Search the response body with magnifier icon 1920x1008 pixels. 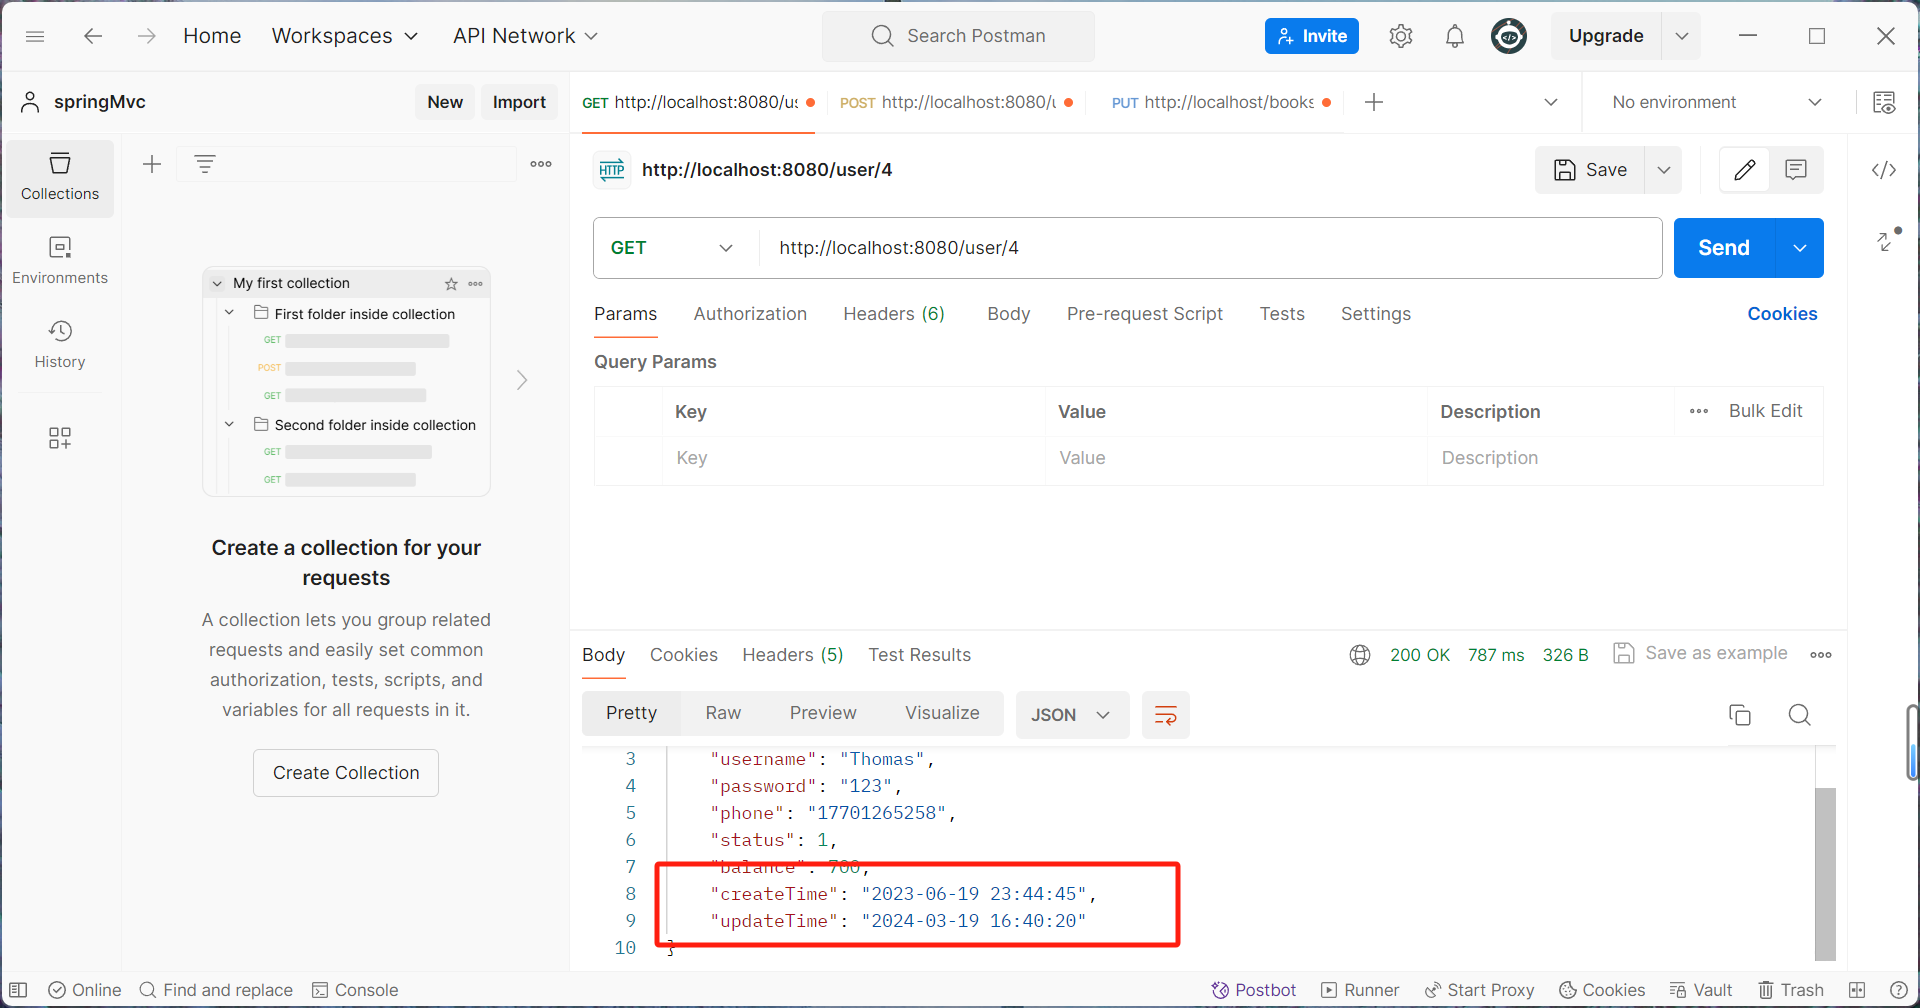[x=1800, y=715]
